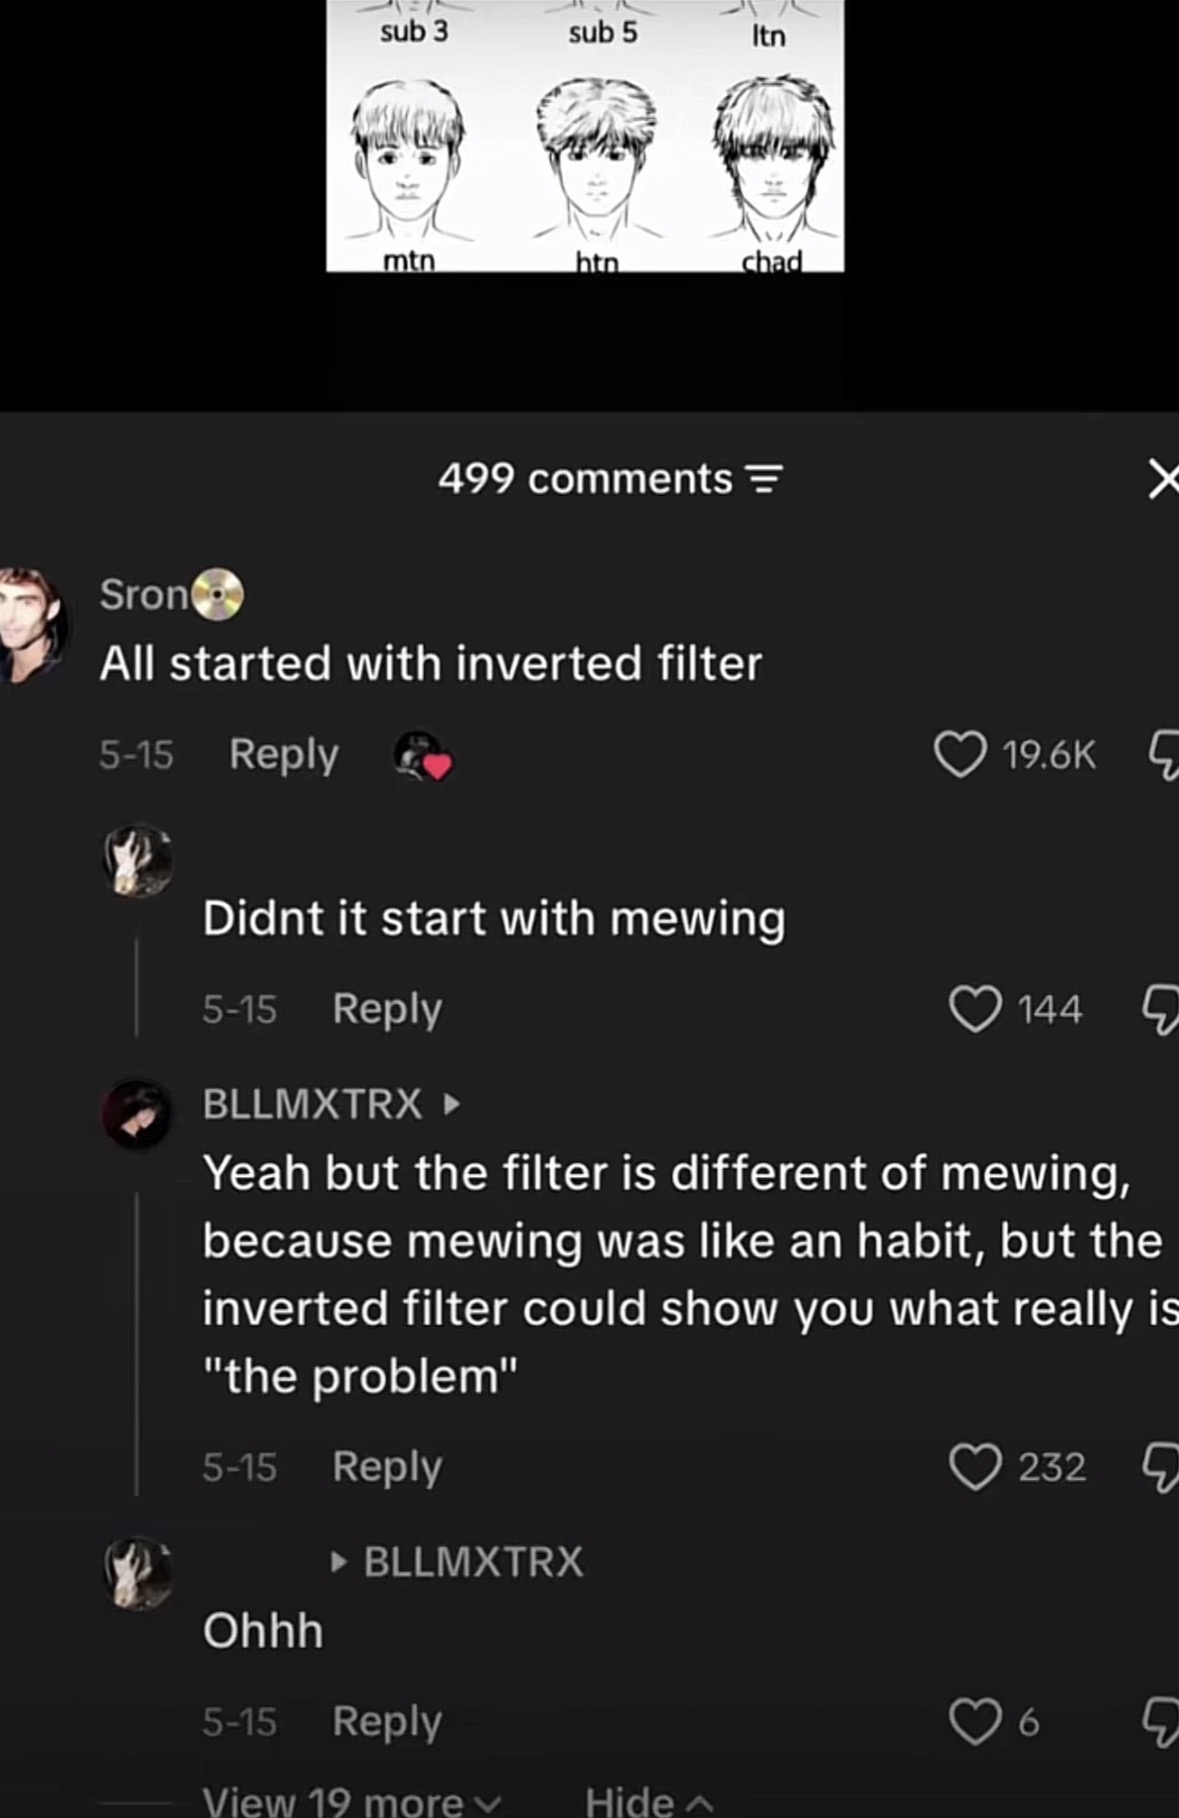
Task: Like Sron's comment with the heart icon
Action: point(959,755)
